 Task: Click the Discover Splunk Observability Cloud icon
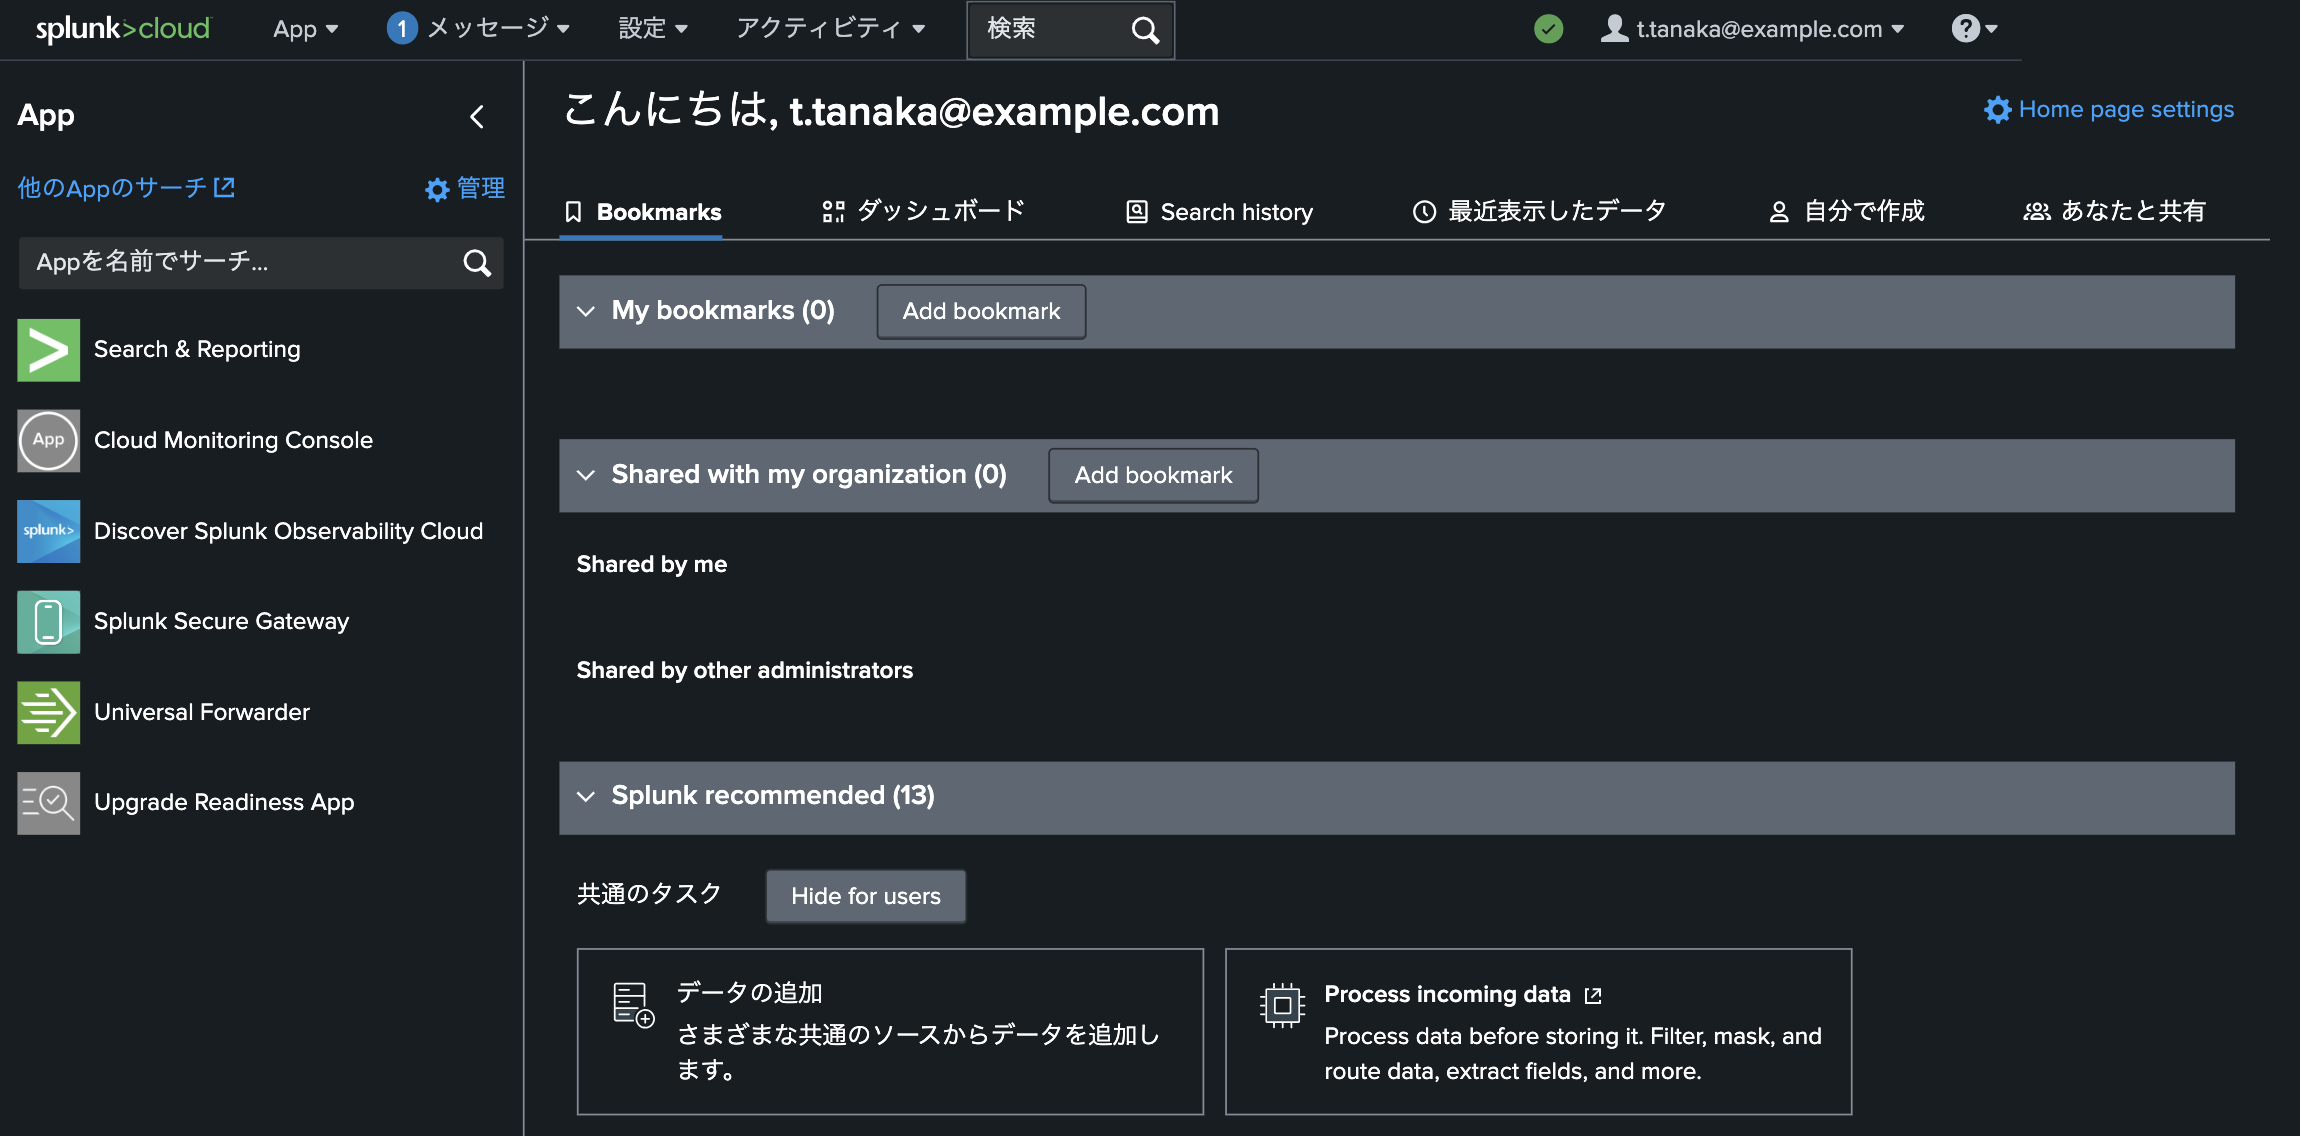(48, 531)
